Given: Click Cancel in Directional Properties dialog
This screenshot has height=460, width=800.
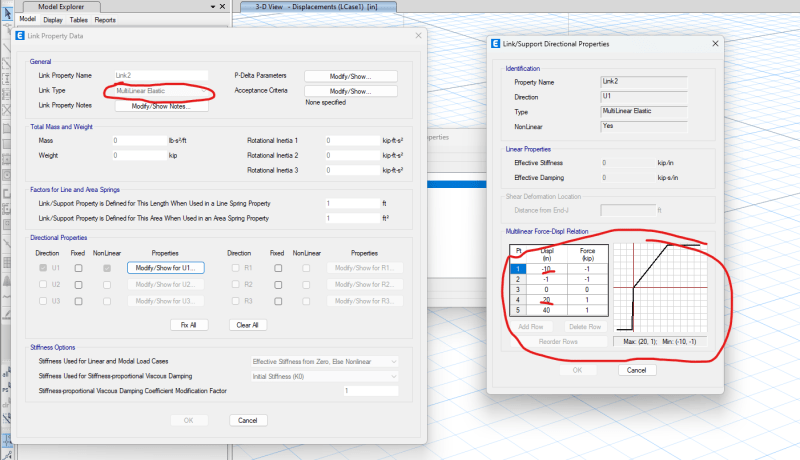Looking at the screenshot, I should click(637, 370).
